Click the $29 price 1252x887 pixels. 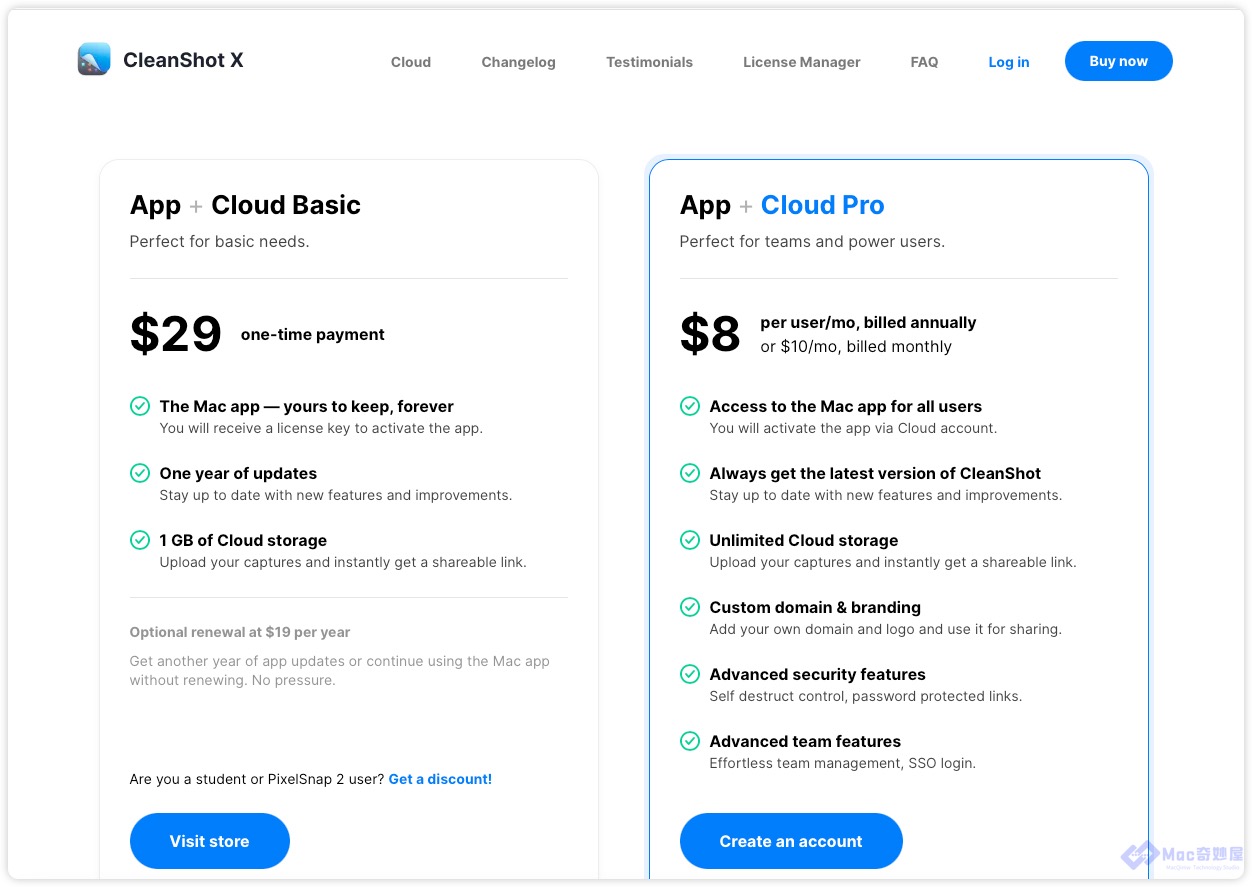click(x=175, y=334)
